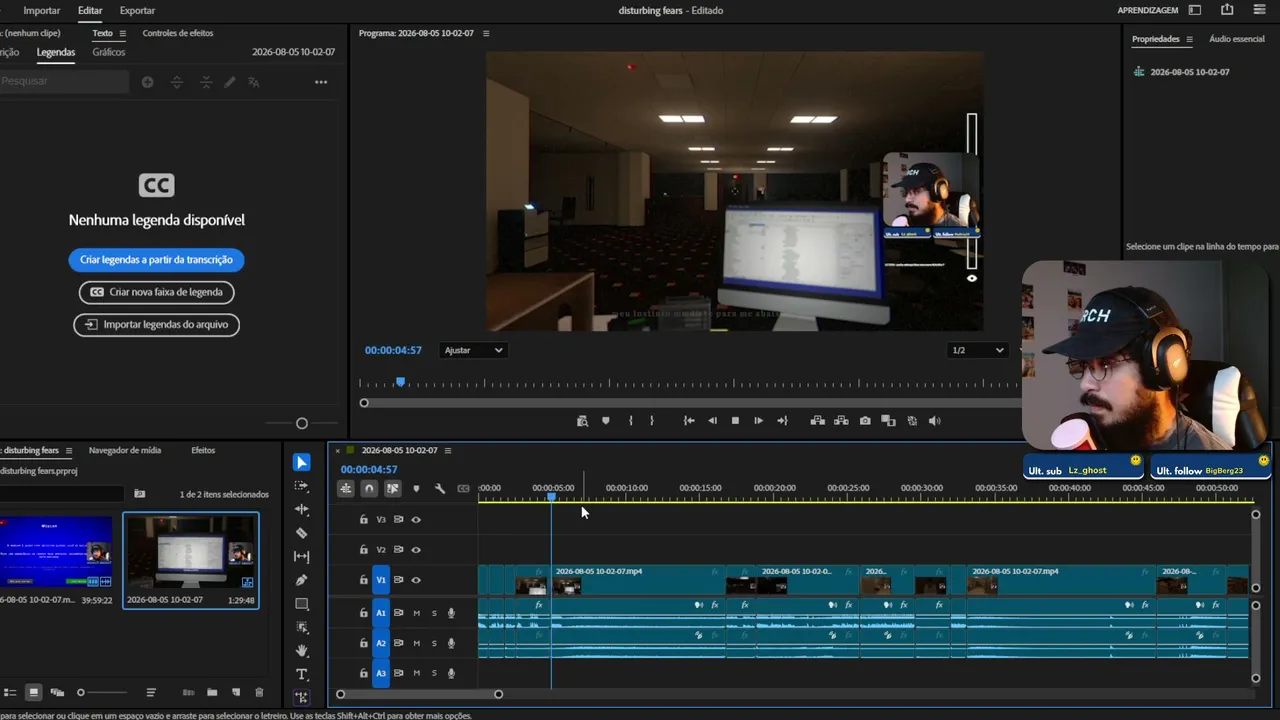Mute audio track A3

417,673
